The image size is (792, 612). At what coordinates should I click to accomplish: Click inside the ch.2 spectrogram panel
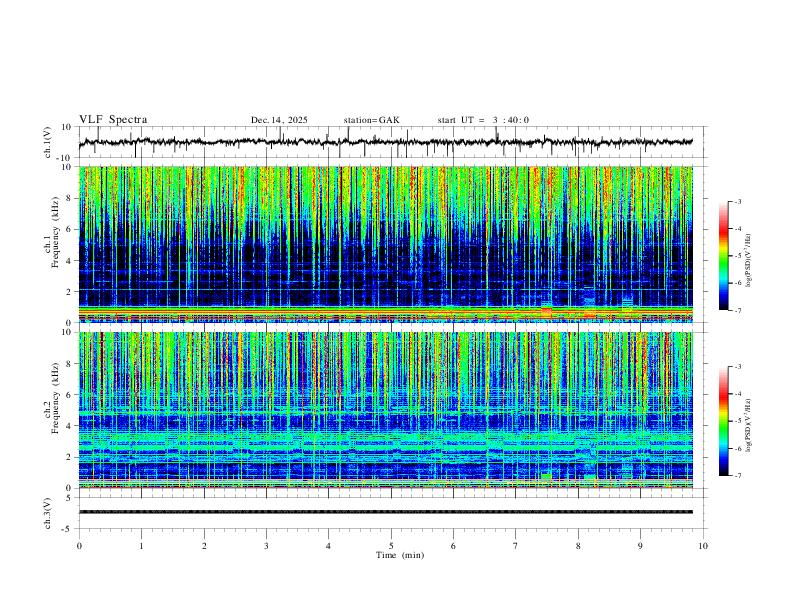pos(386,410)
